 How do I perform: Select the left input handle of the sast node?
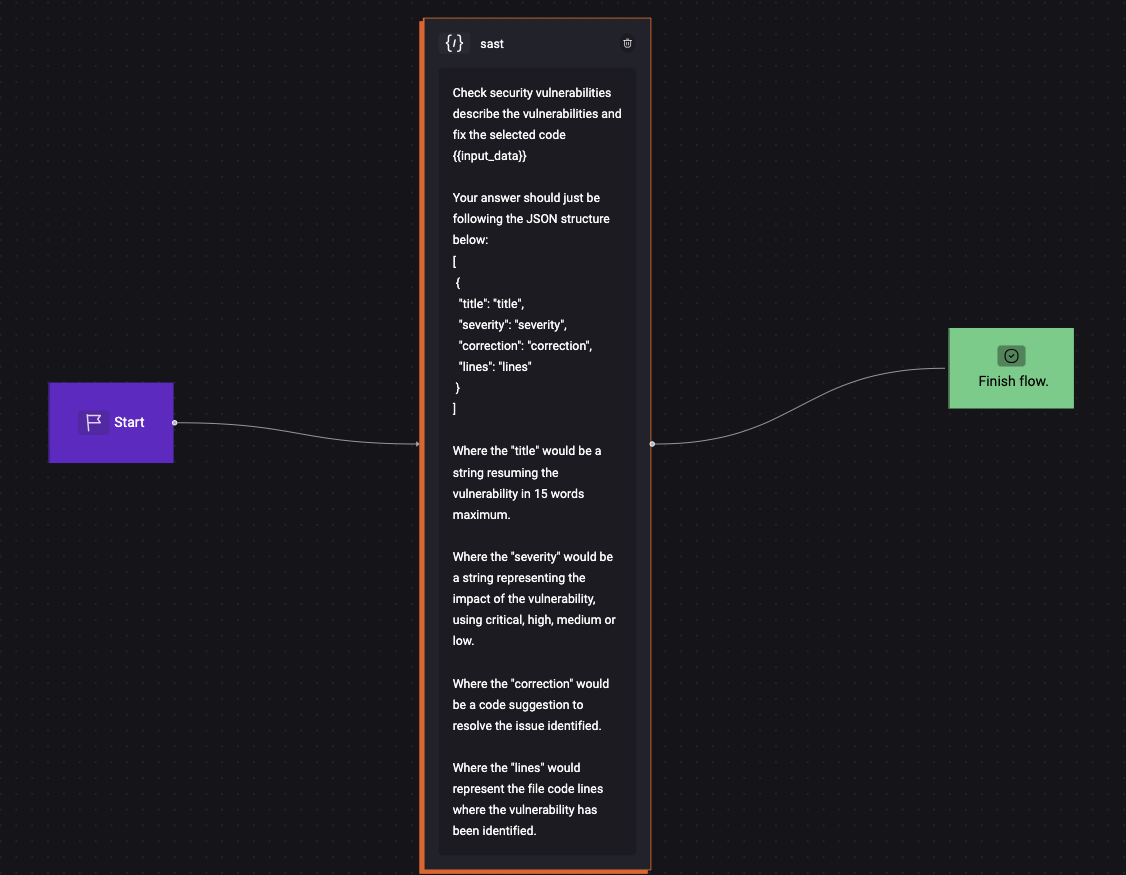[x=419, y=443]
